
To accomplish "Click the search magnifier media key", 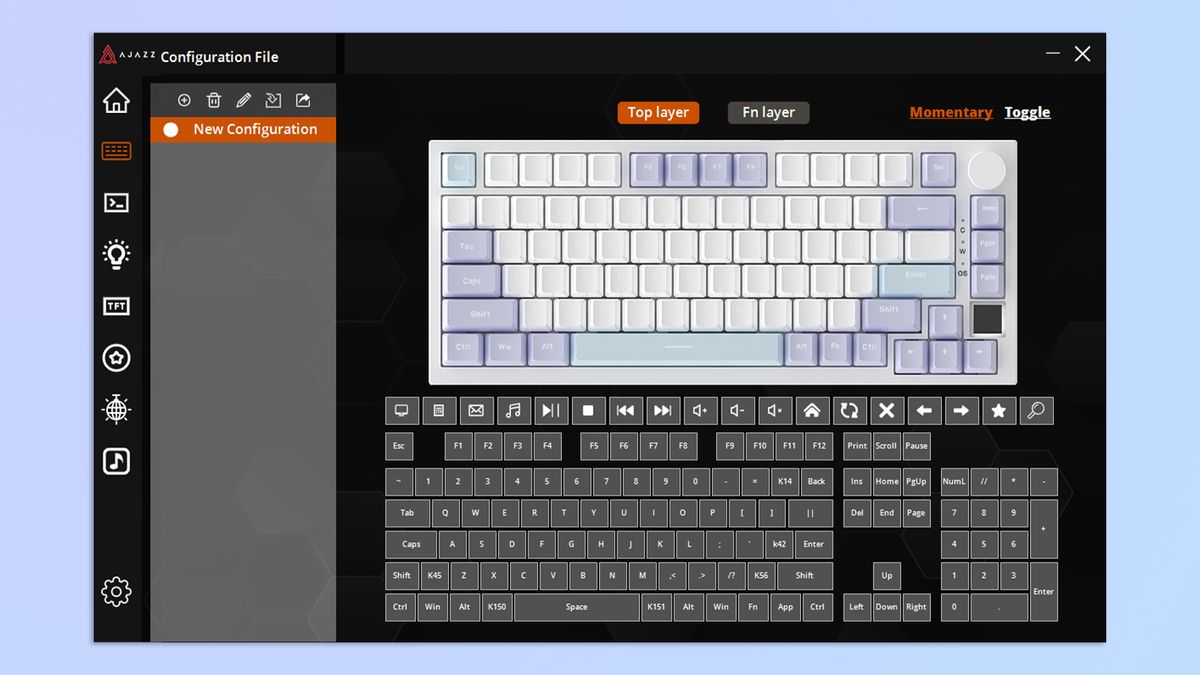I will (1036, 410).
